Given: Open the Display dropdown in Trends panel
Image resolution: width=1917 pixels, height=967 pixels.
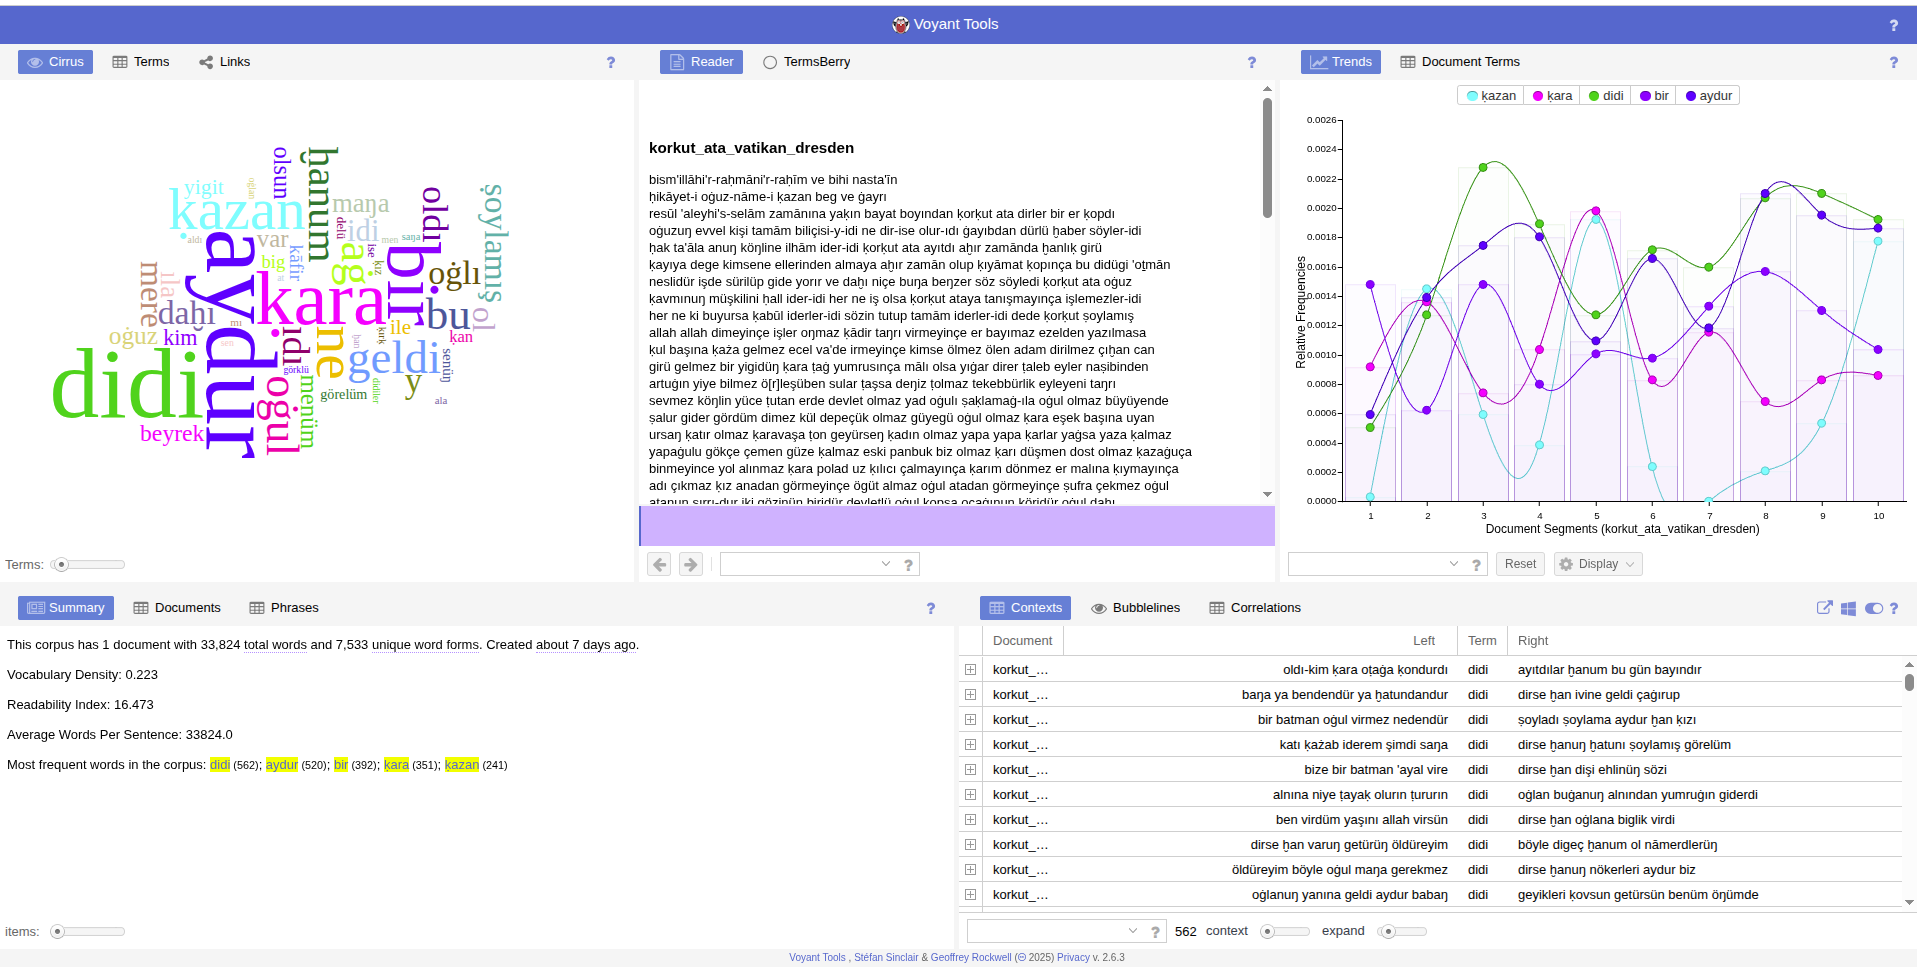Looking at the screenshot, I should [1598, 564].
